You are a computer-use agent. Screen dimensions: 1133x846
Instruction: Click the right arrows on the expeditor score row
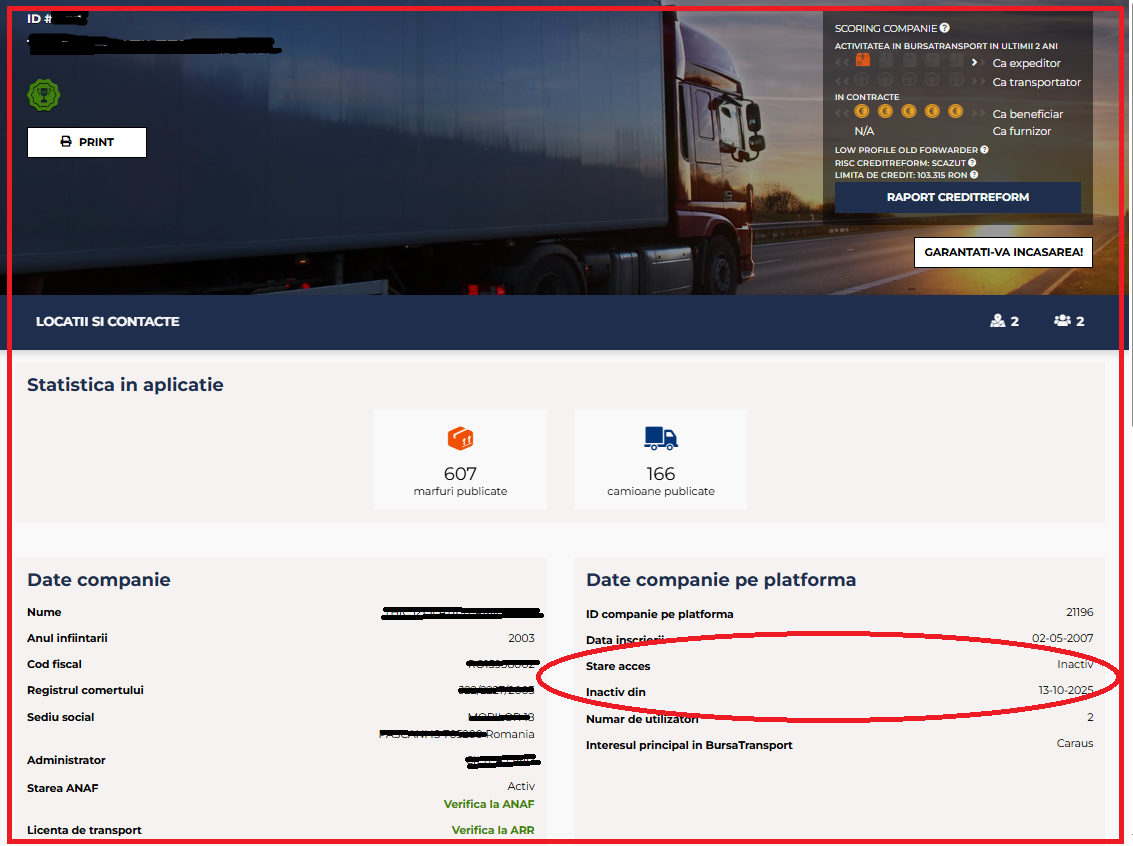(975, 63)
